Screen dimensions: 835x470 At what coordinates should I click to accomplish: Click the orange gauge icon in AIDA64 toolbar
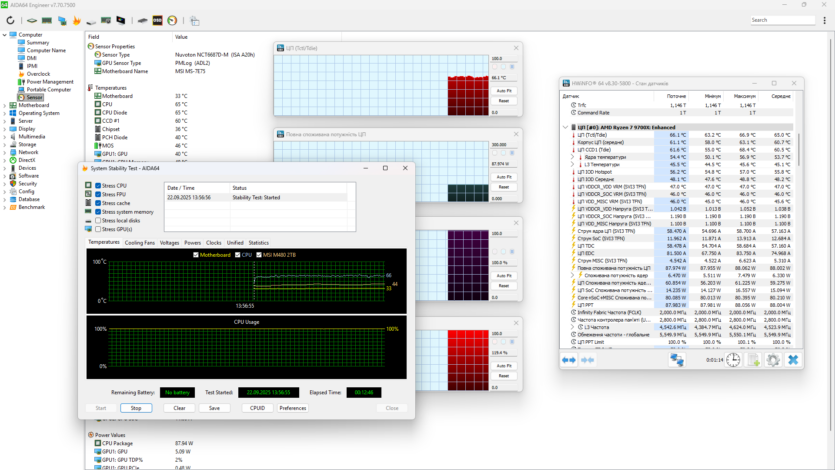coord(172,20)
